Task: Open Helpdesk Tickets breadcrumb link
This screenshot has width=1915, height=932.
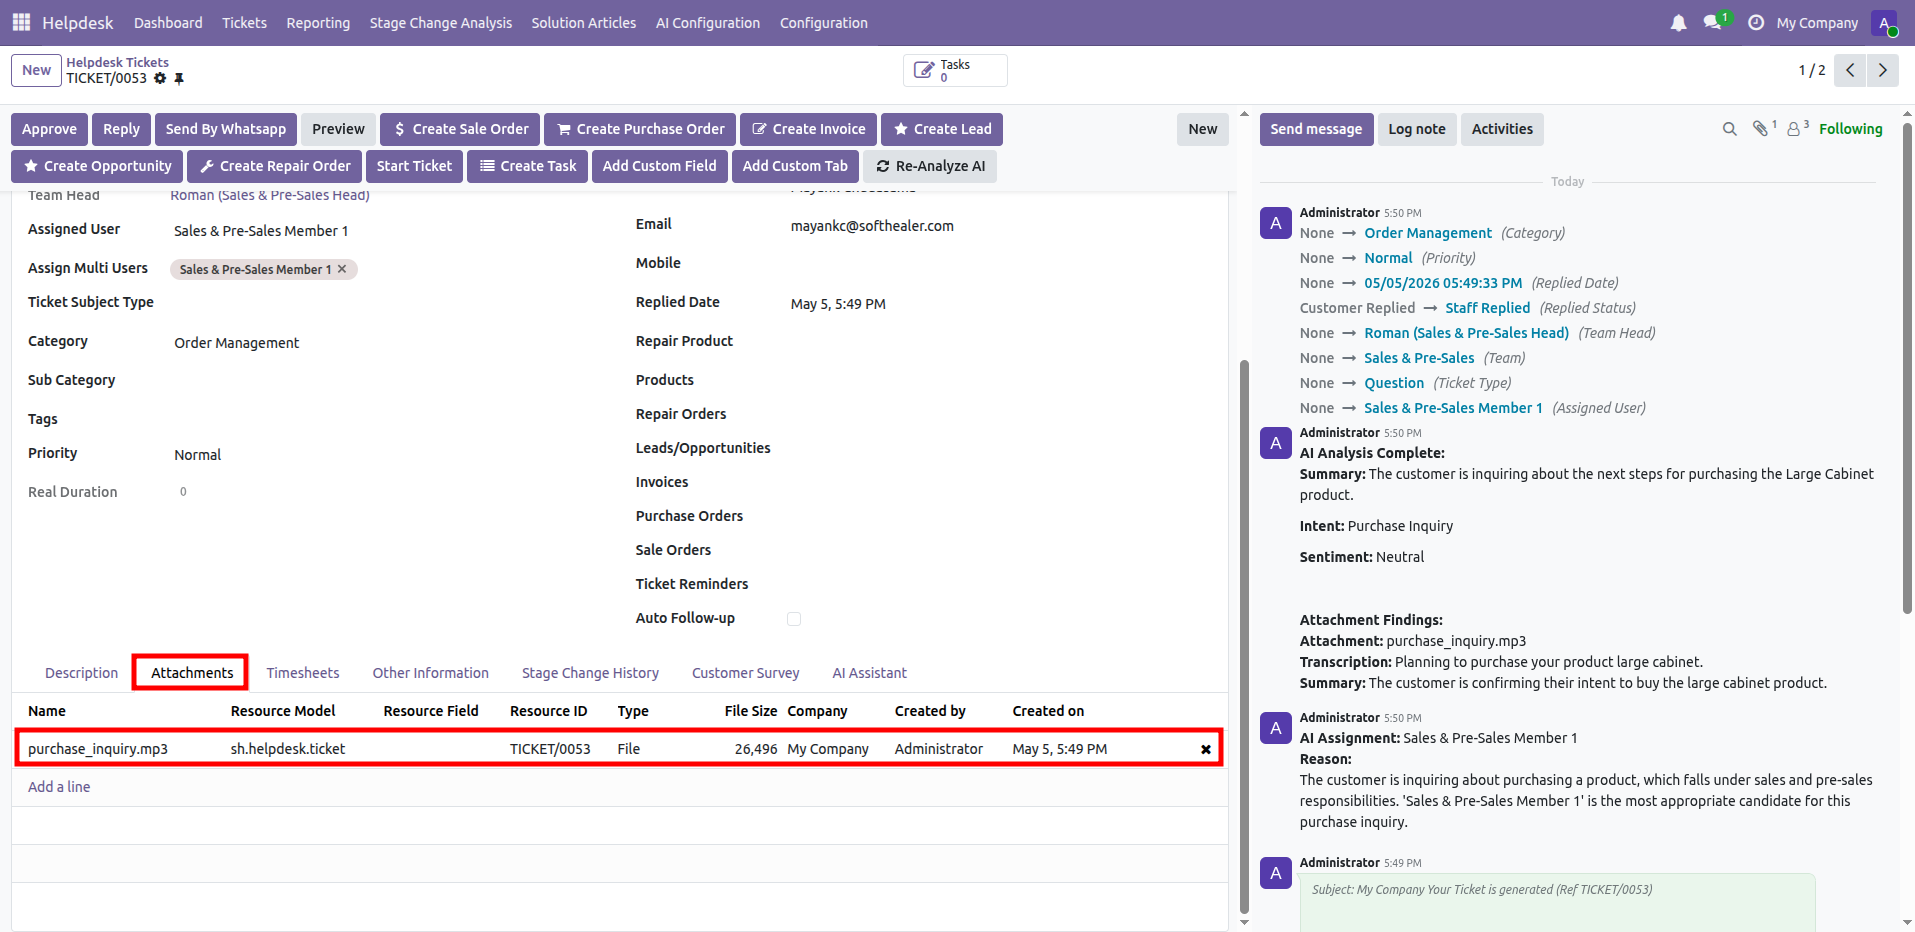Action: pos(117,62)
